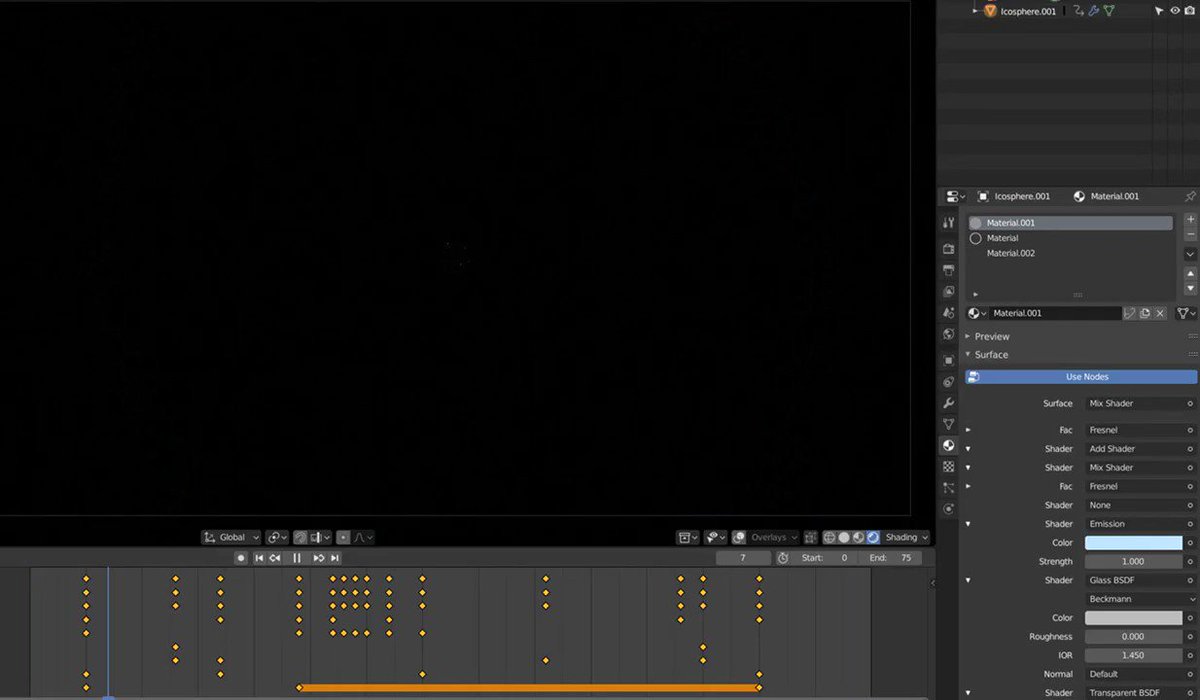Open the material link mode dropdown
The height and width of the screenshot is (700, 1200).
1187,313
